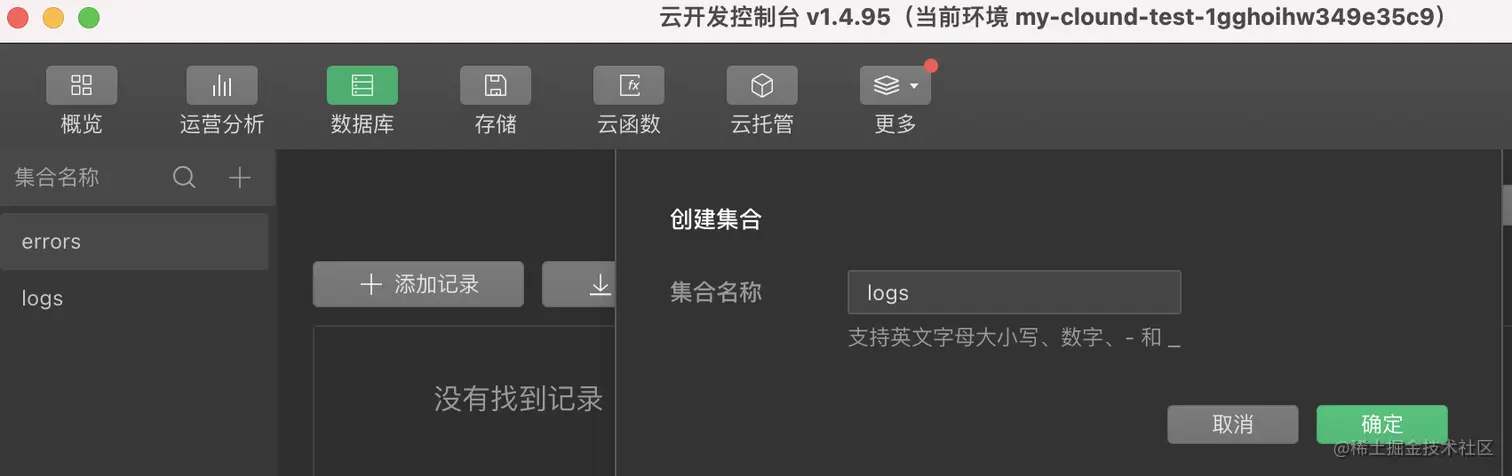Open the 概览 overview icon

tap(81, 86)
